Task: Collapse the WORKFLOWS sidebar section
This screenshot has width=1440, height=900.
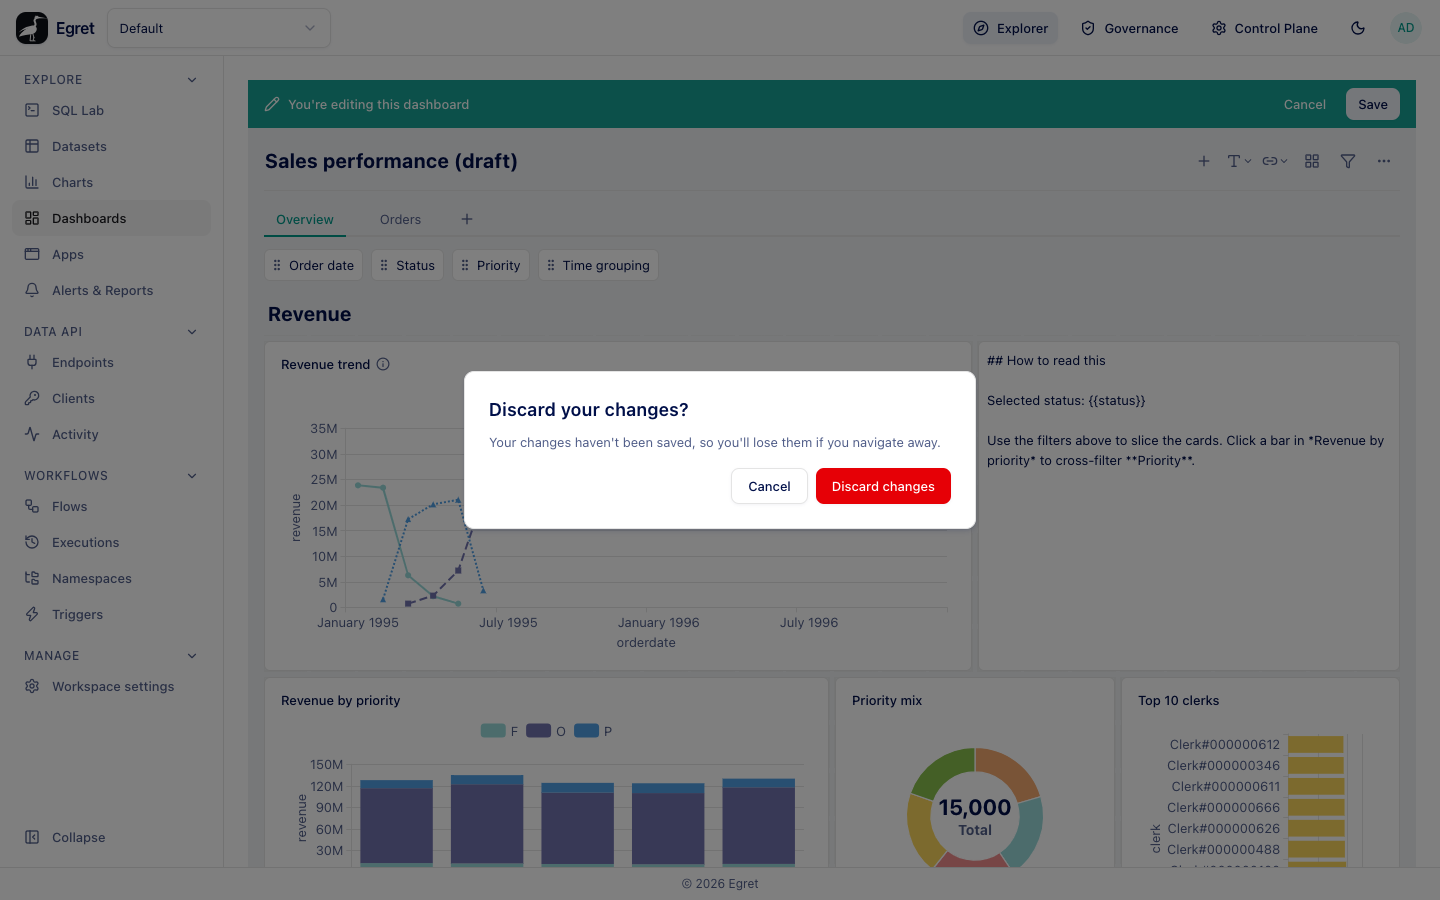Action: coord(192,476)
